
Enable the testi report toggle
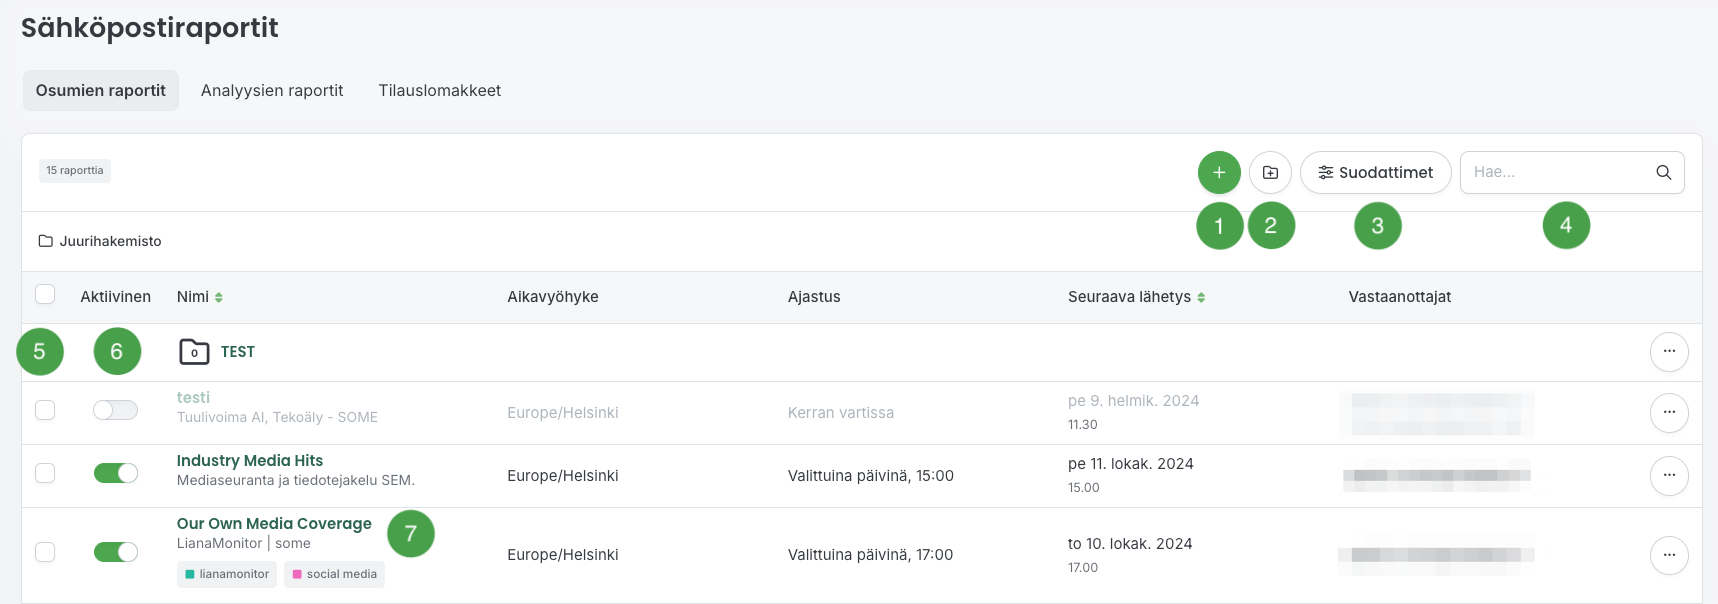[x=115, y=410]
